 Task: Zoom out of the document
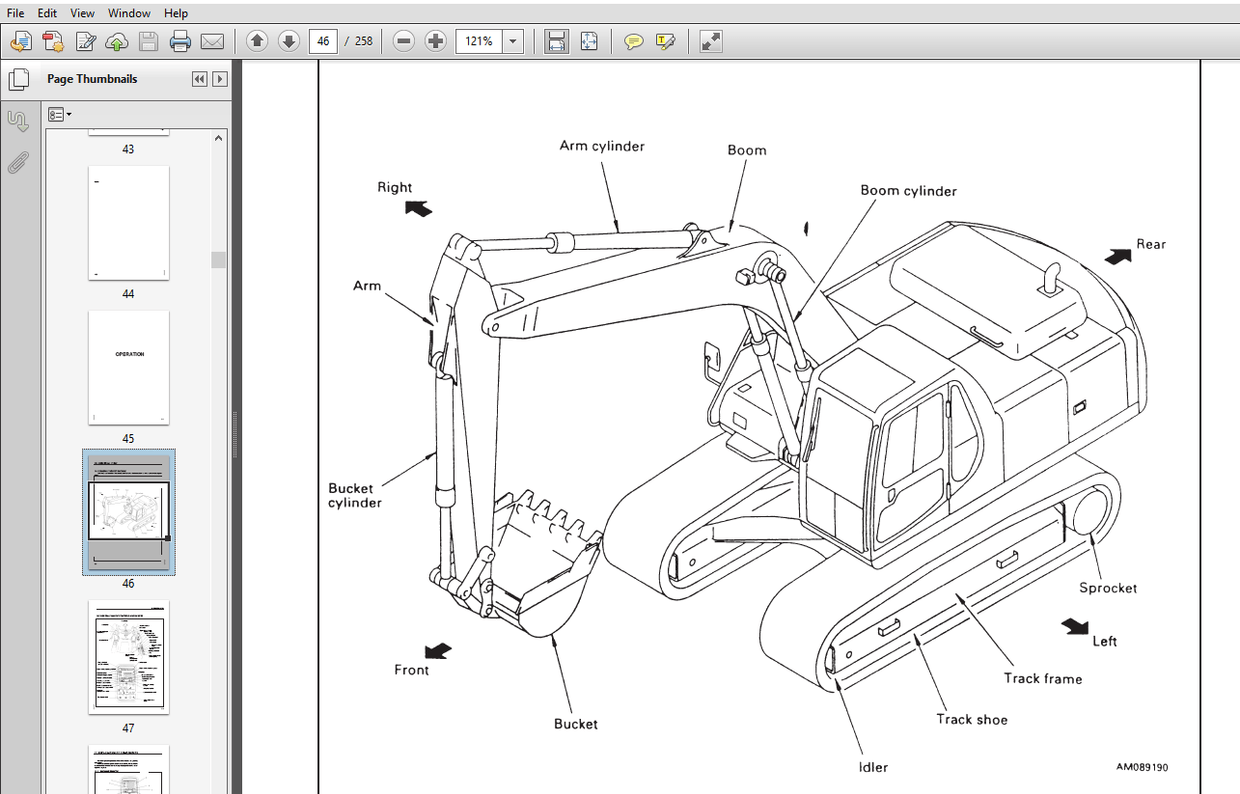coord(403,41)
